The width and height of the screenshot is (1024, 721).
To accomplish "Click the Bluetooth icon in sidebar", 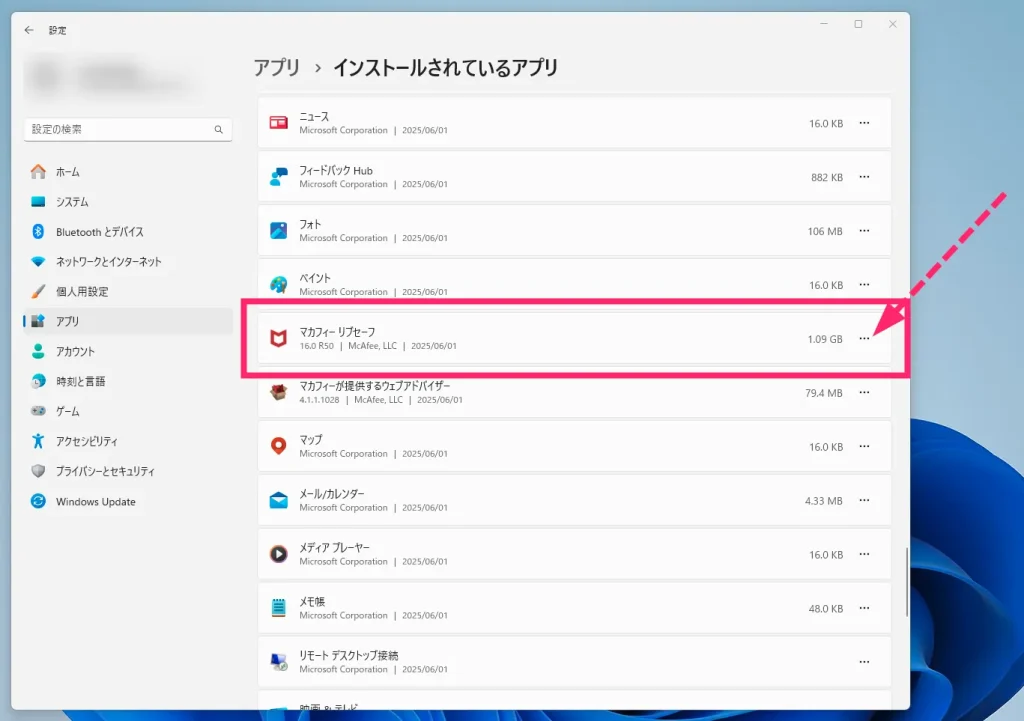I will tap(39, 231).
